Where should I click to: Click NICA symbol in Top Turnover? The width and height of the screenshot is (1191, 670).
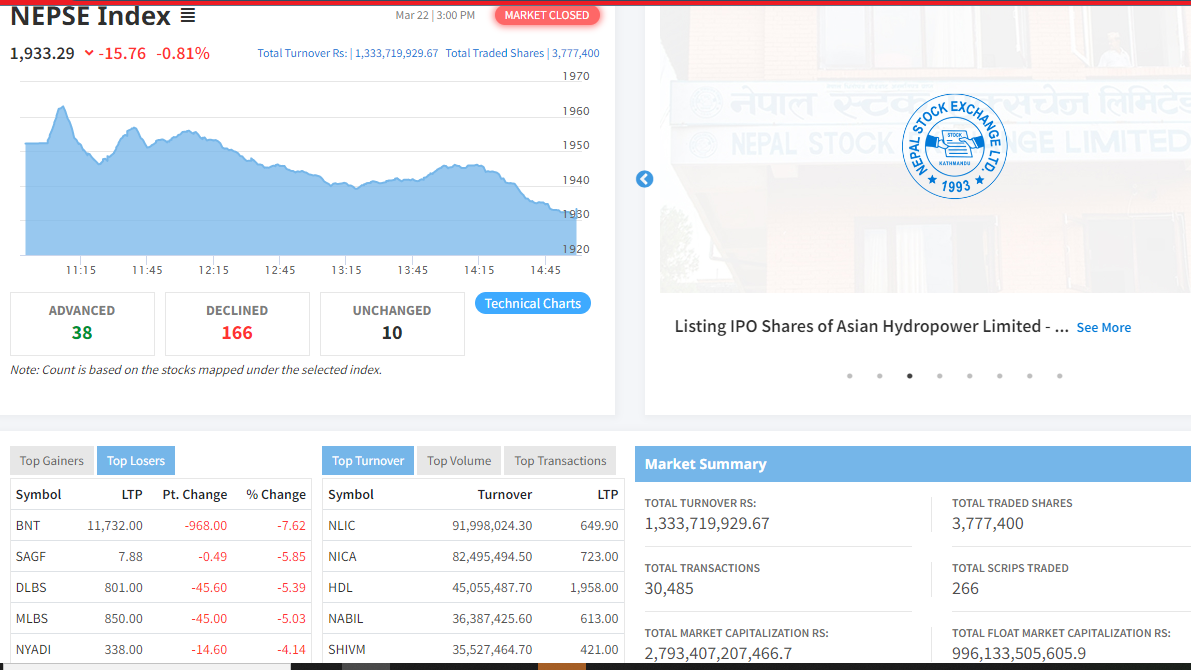point(343,557)
